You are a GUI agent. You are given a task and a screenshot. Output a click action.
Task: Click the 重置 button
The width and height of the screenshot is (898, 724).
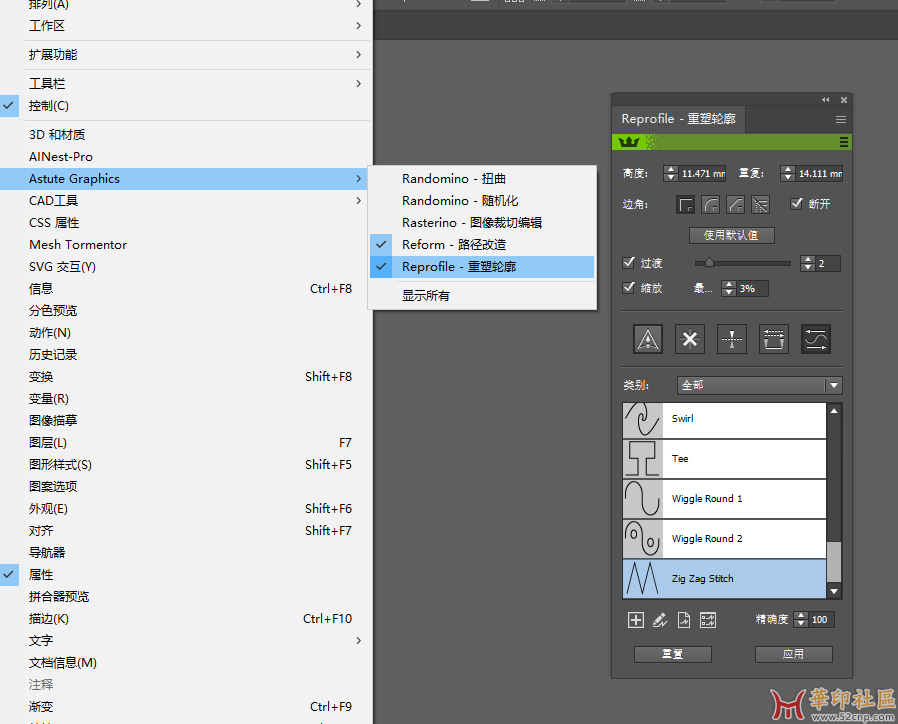[672, 654]
